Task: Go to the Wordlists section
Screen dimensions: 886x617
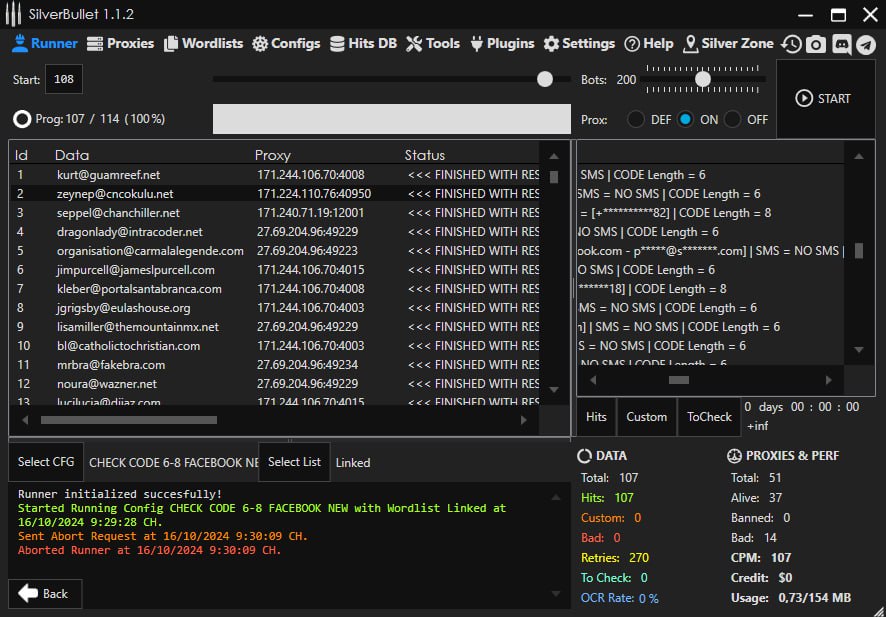Action: pyautogui.click(x=204, y=44)
